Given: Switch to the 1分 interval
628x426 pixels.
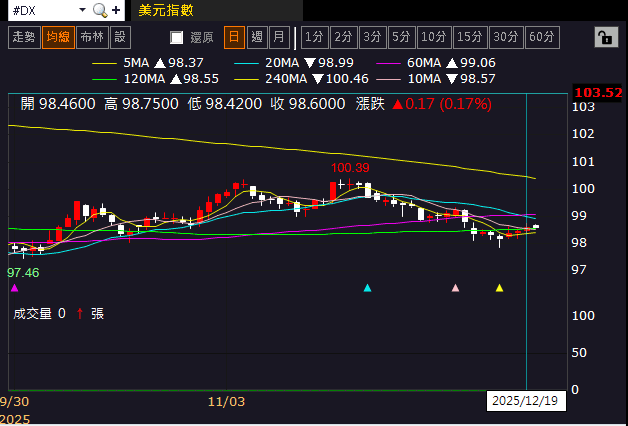Looking at the screenshot, I should tap(314, 37).
